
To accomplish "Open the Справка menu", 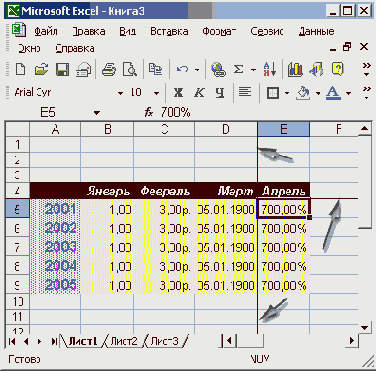I will point(75,49).
